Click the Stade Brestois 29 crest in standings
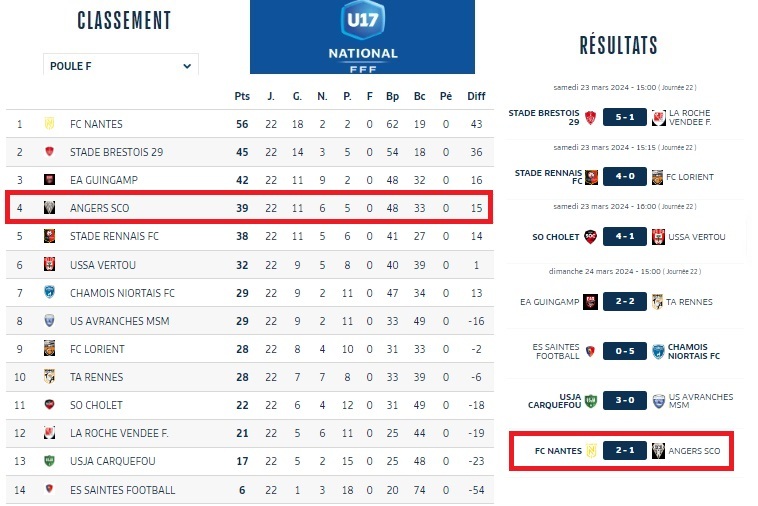The width and height of the screenshot is (758, 506). click(x=48, y=152)
